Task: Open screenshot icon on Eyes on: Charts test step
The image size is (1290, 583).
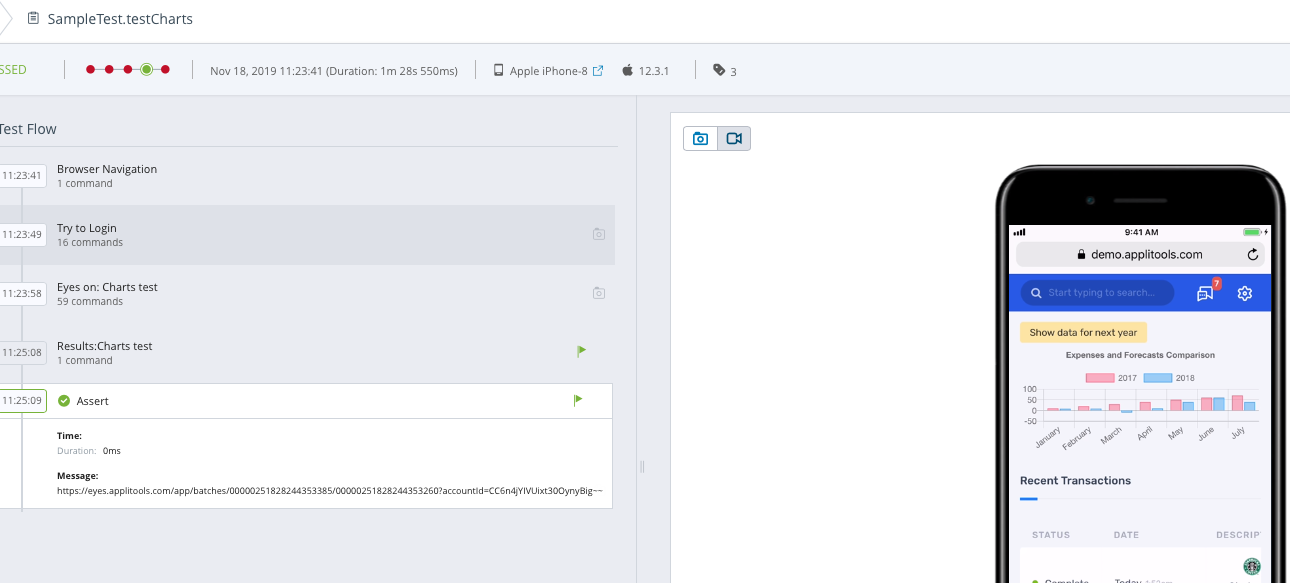Action: [x=598, y=293]
